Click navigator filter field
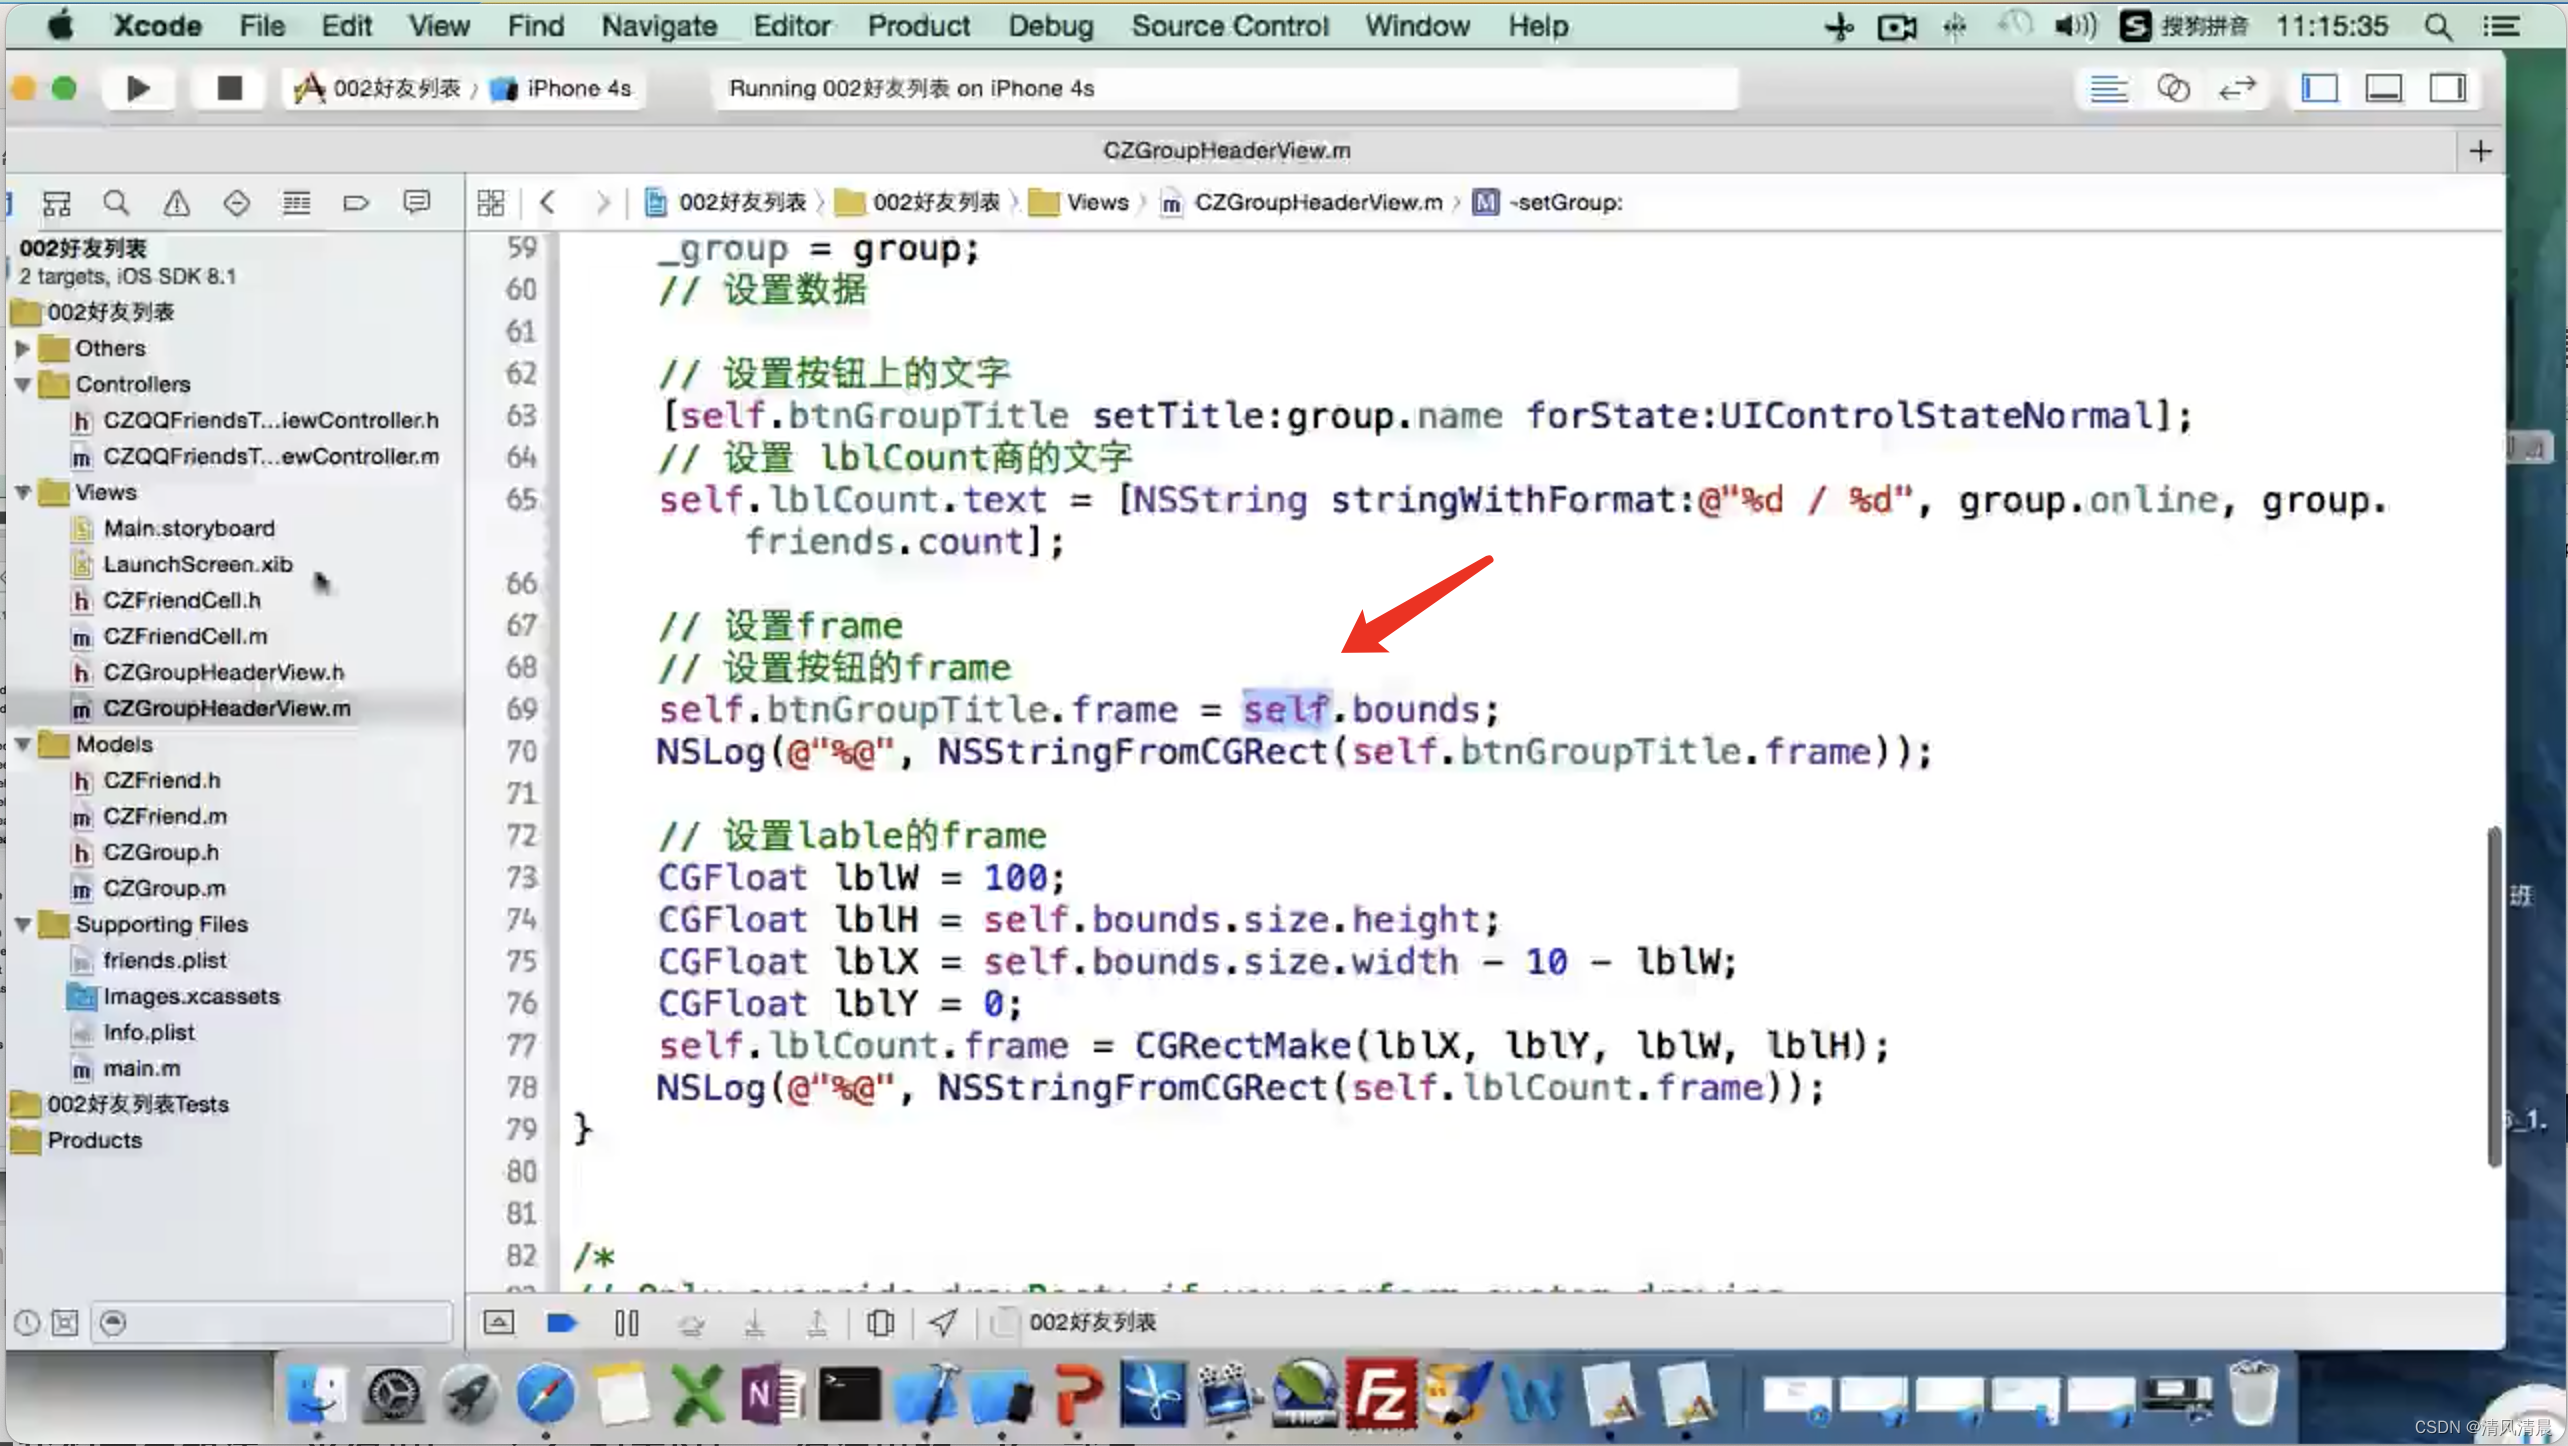2568x1446 pixels. pos(272,1323)
